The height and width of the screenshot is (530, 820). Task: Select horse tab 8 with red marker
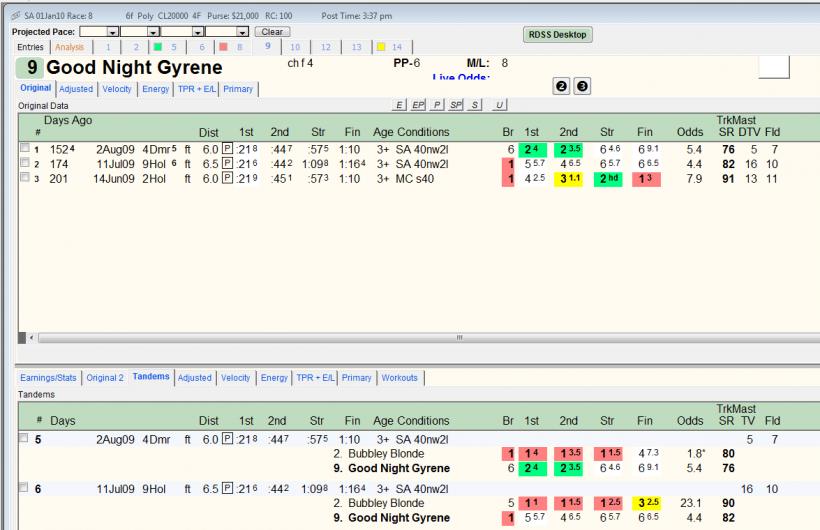coord(232,47)
